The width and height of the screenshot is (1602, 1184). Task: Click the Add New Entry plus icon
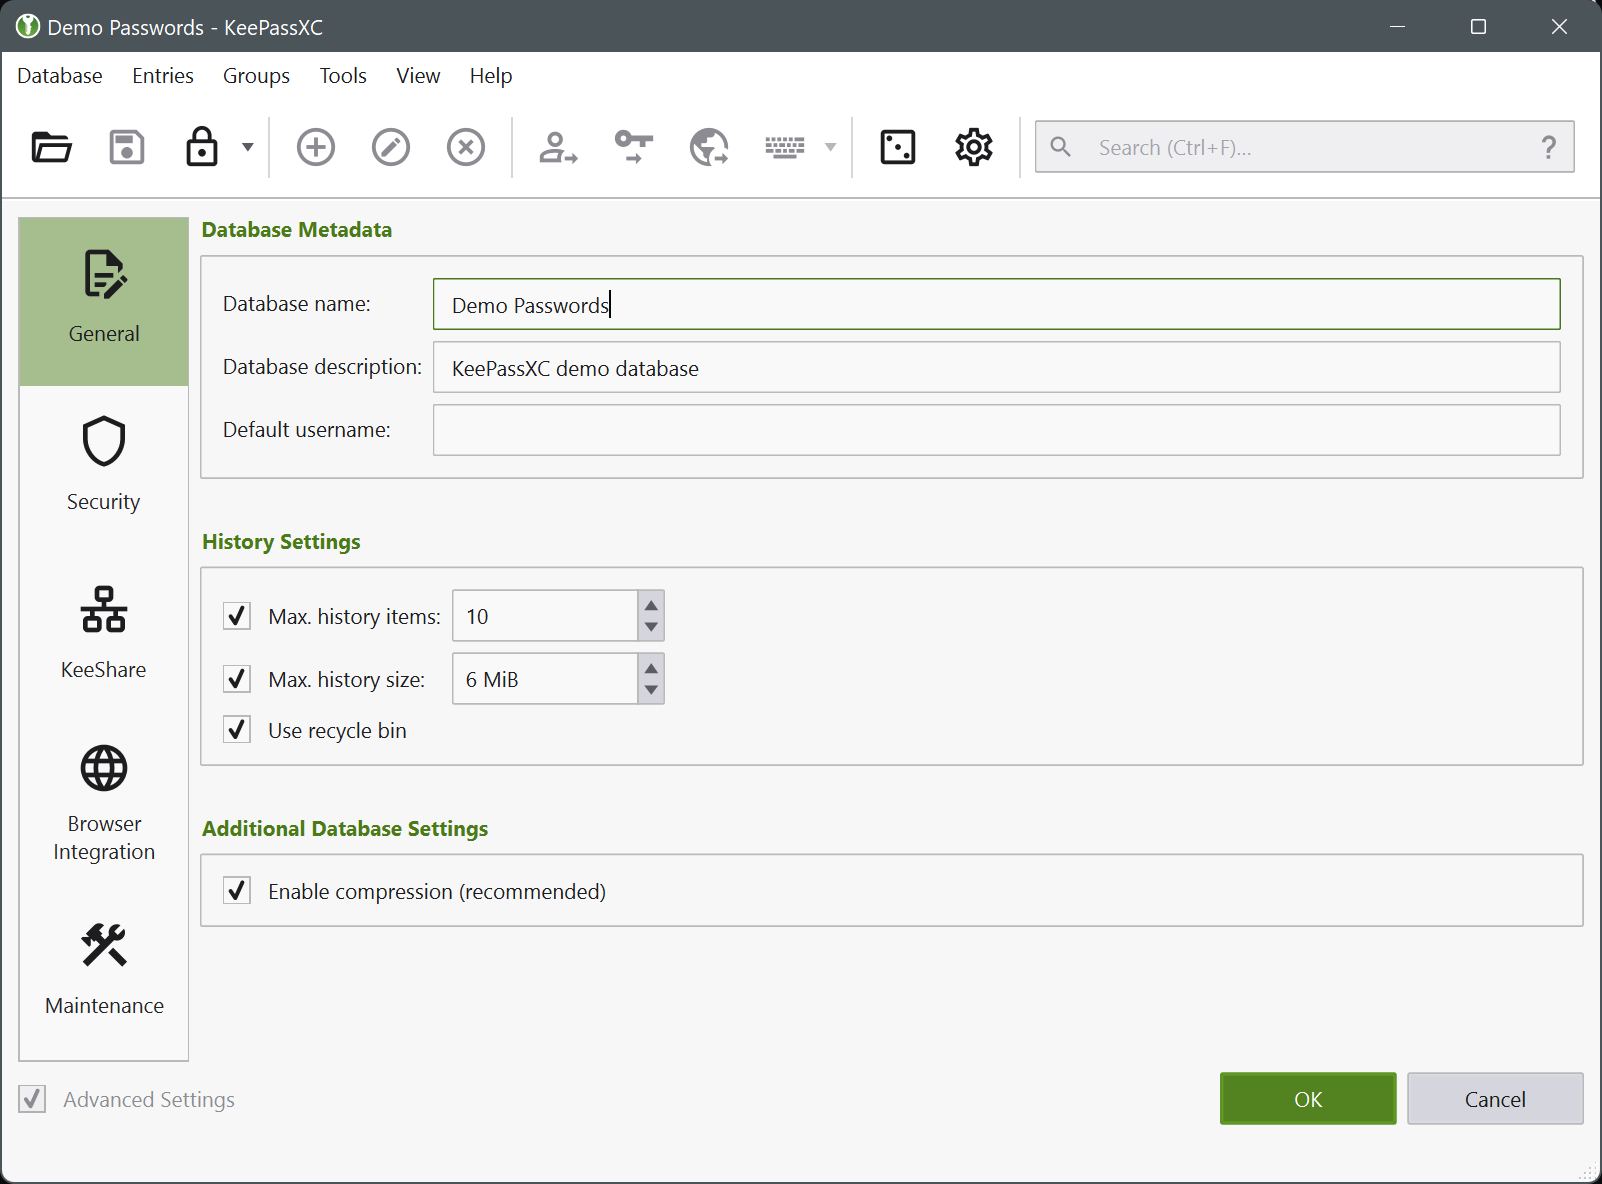click(316, 147)
